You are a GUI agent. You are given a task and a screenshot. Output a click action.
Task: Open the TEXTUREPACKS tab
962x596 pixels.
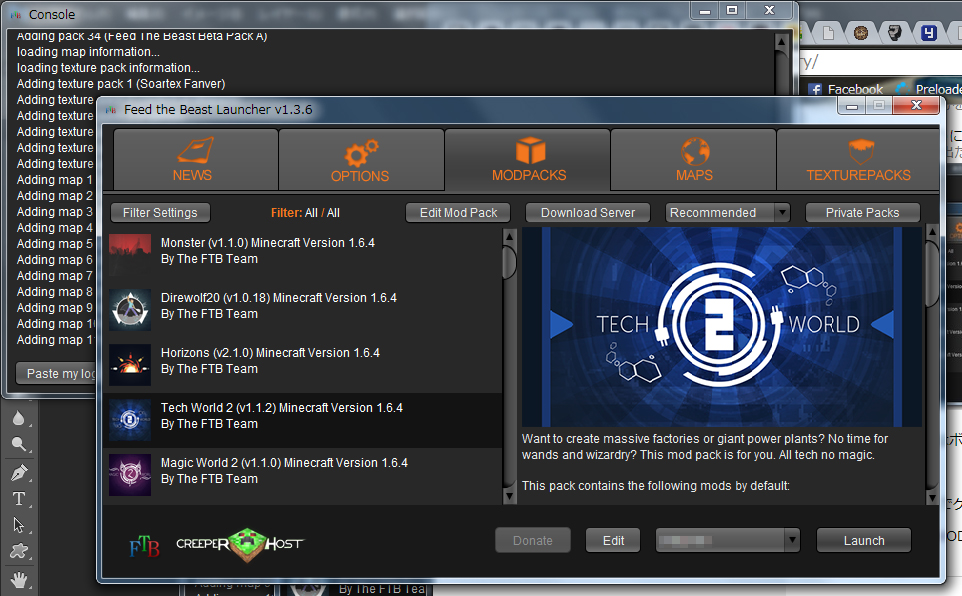(858, 160)
